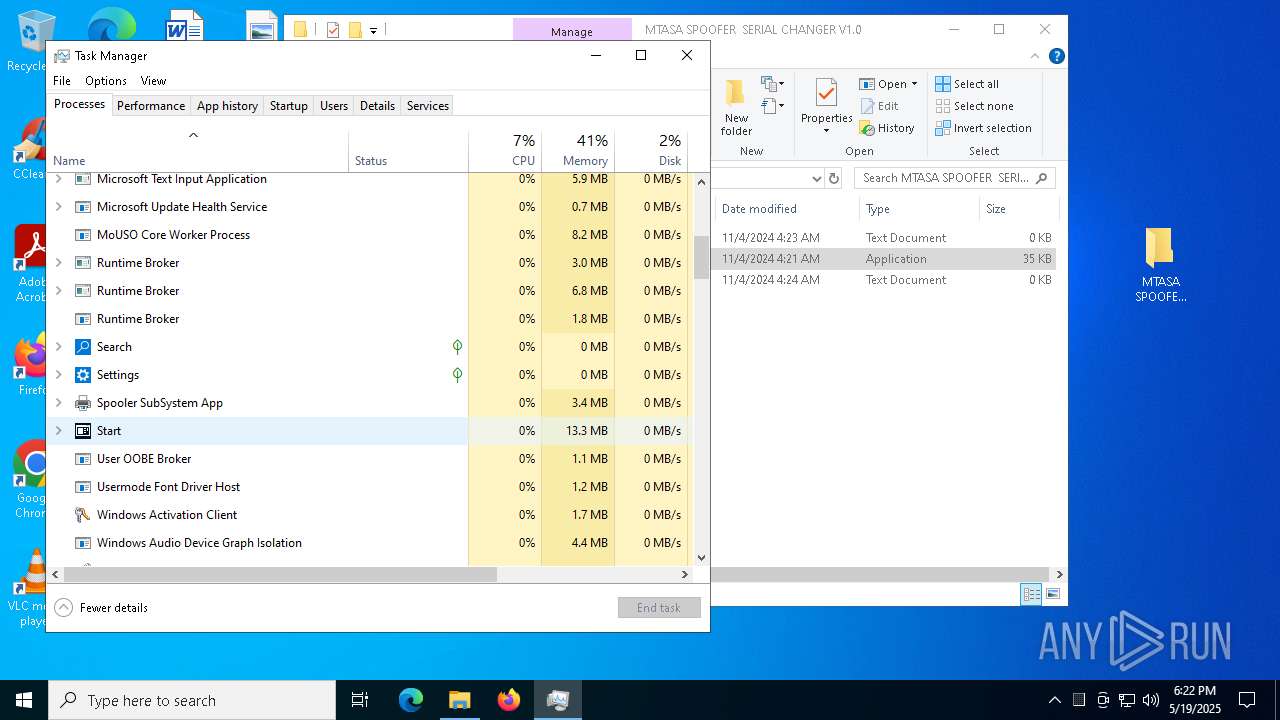The width and height of the screenshot is (1280, 720).
Task: Click the network icon in system tray
Action: point(1127,700)
